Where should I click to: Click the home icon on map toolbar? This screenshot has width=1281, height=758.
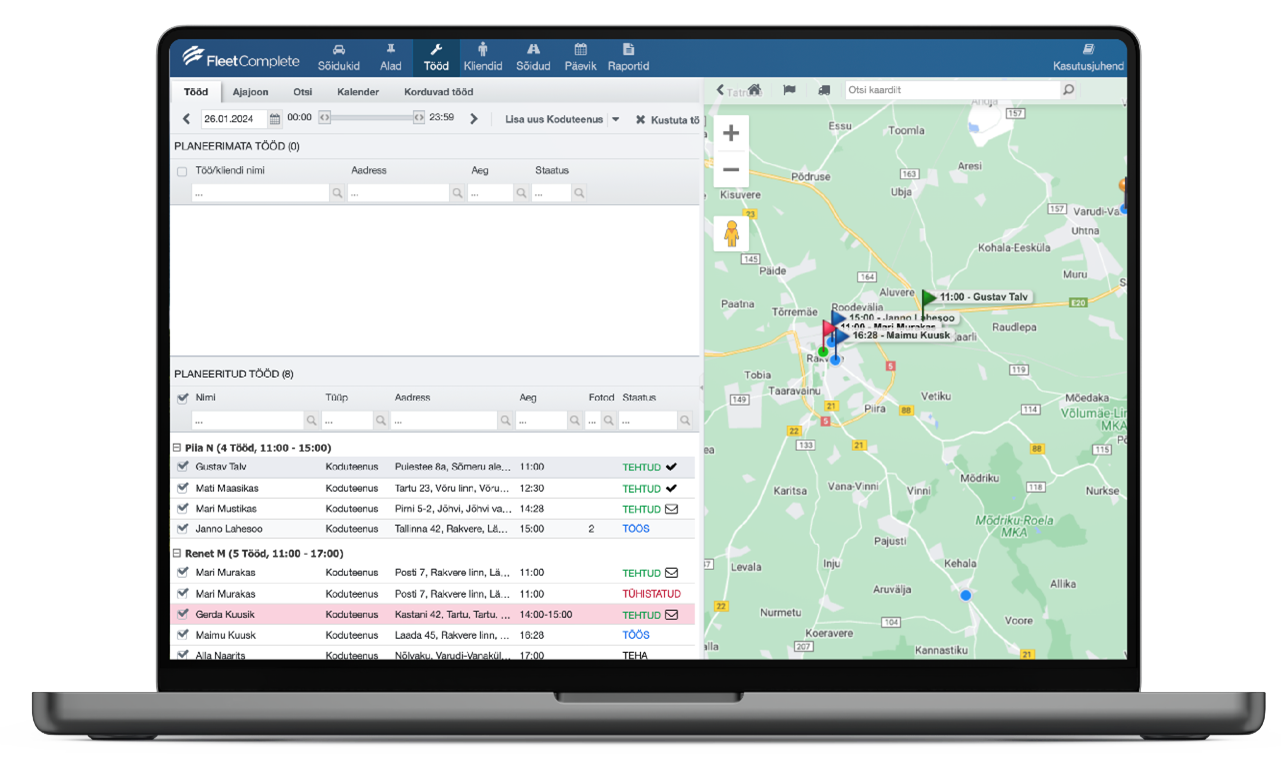coord(755,90)
